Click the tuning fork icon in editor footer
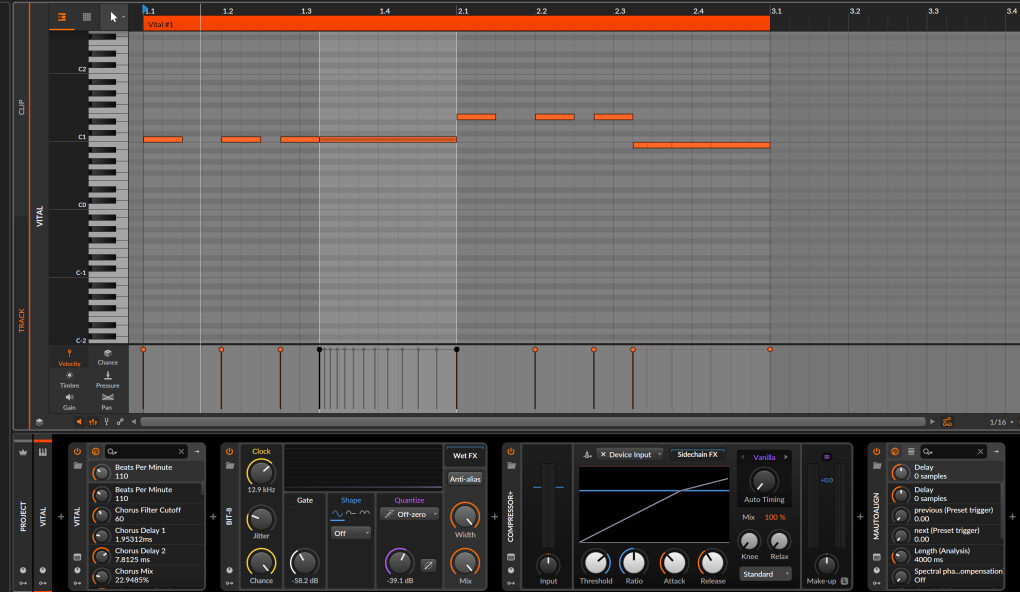Screen dimensions: 1020x592 coord(107,422)
